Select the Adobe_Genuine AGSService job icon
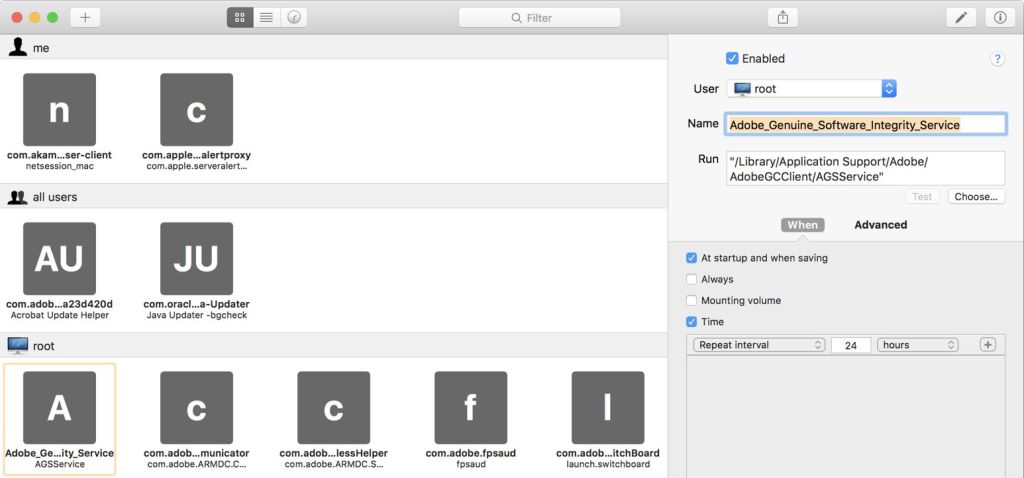This screenshot has height=478, width=1024. click(59, 409)
